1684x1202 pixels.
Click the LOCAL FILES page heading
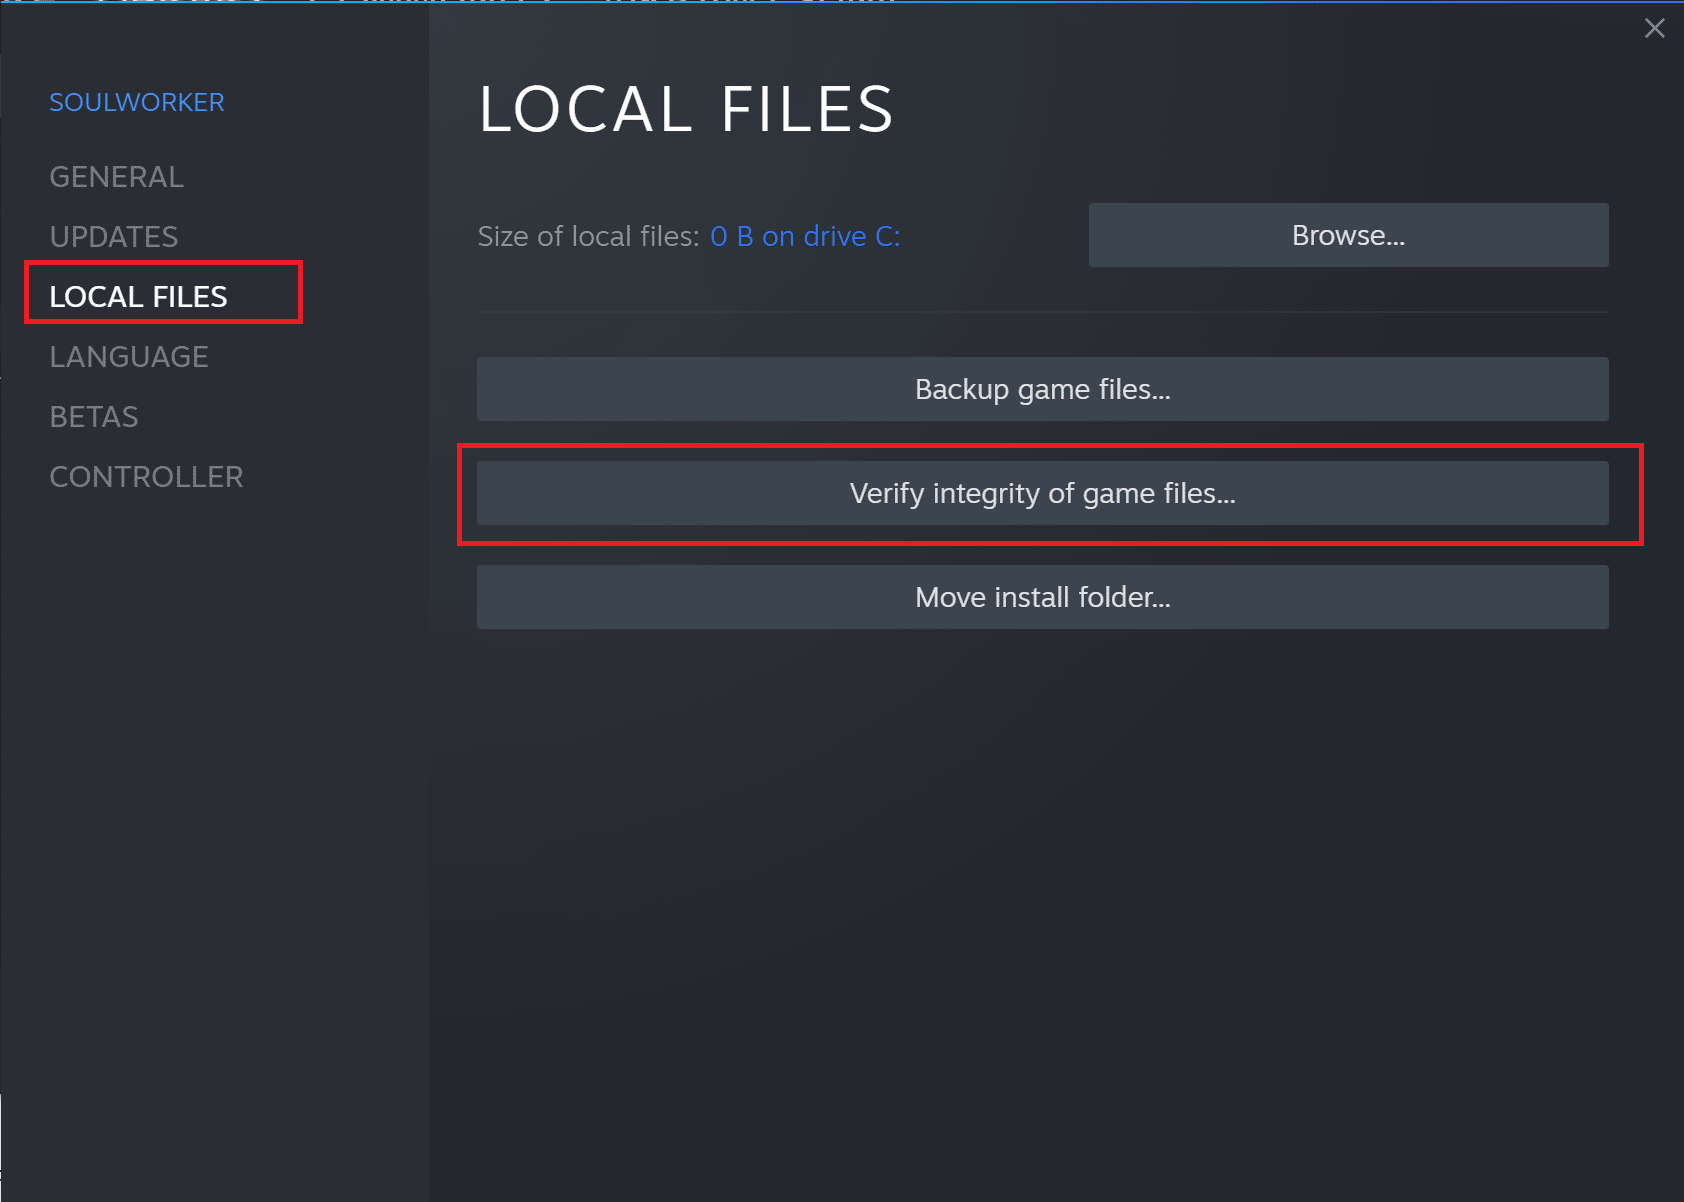pyautogui.click(x=686, y=108)
